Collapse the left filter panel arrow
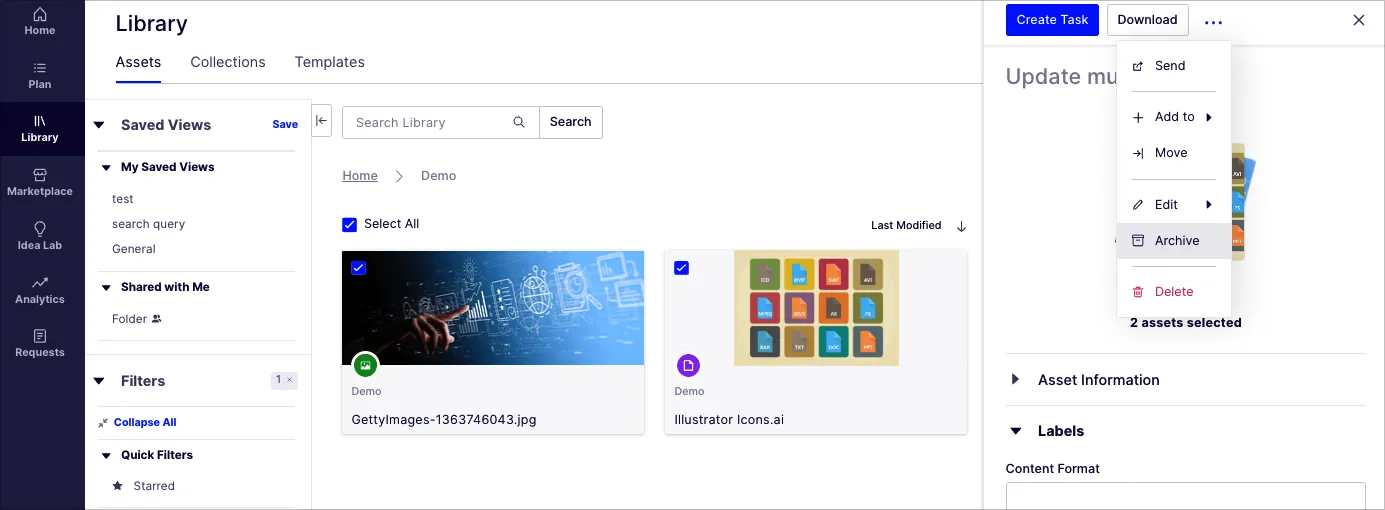The width and height of the screenshot is (1385, 510). pos(322,121)
